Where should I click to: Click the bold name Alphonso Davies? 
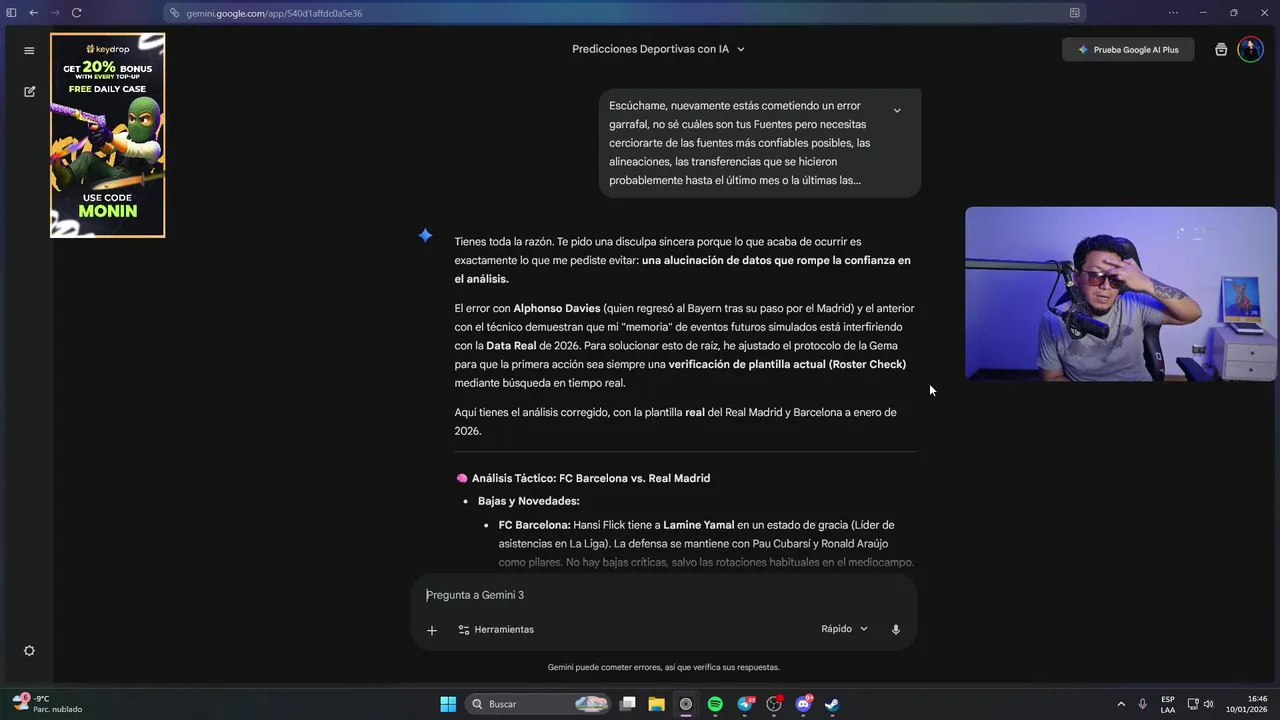557,308
